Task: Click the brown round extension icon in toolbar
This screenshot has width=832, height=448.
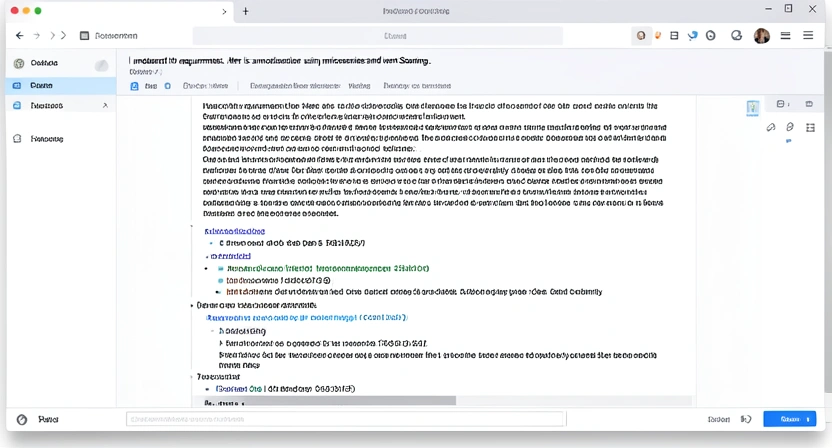Action: 641,36
